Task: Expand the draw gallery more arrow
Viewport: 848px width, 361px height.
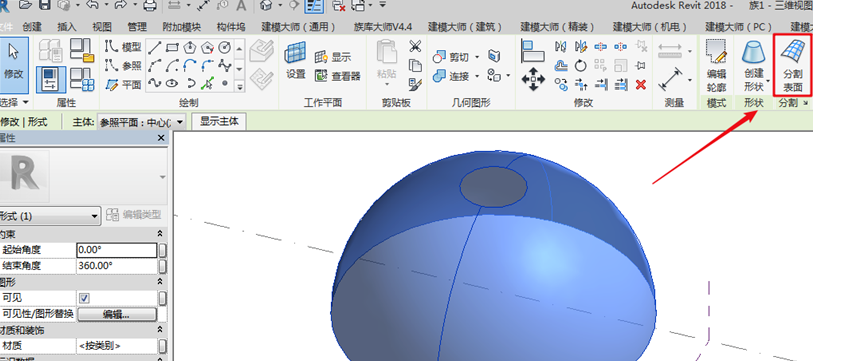Action: point(240,86)
